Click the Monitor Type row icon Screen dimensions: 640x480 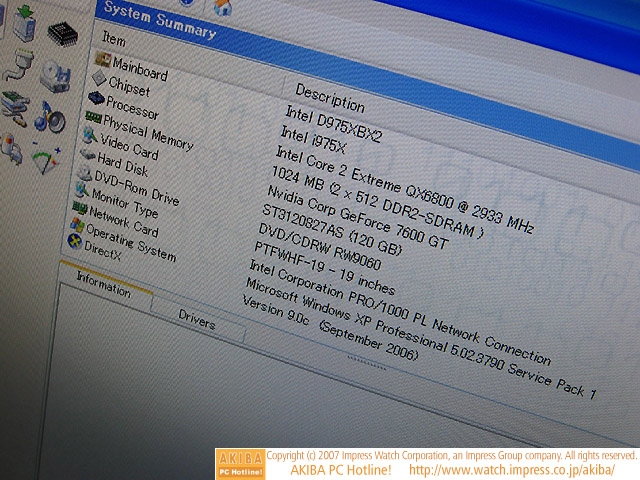[82, 190]
